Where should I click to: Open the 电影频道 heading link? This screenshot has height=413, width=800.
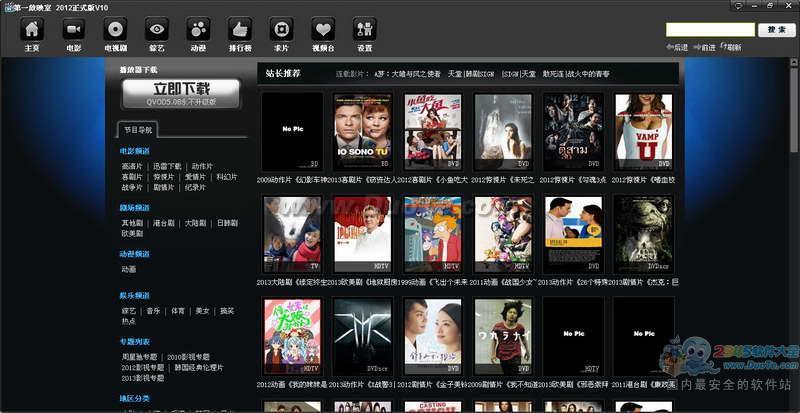[135, 151]
